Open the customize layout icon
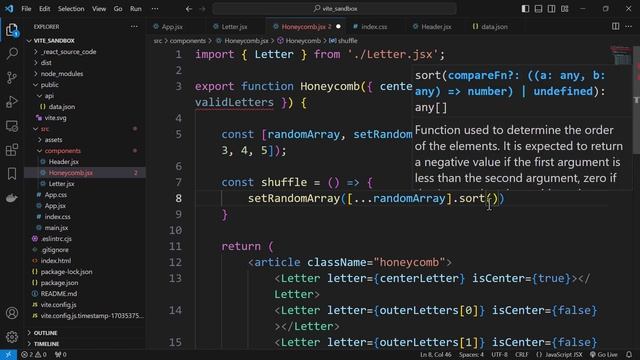Viewport: 640px width, 360px height. pyautogui.click(x=564, y=9)
